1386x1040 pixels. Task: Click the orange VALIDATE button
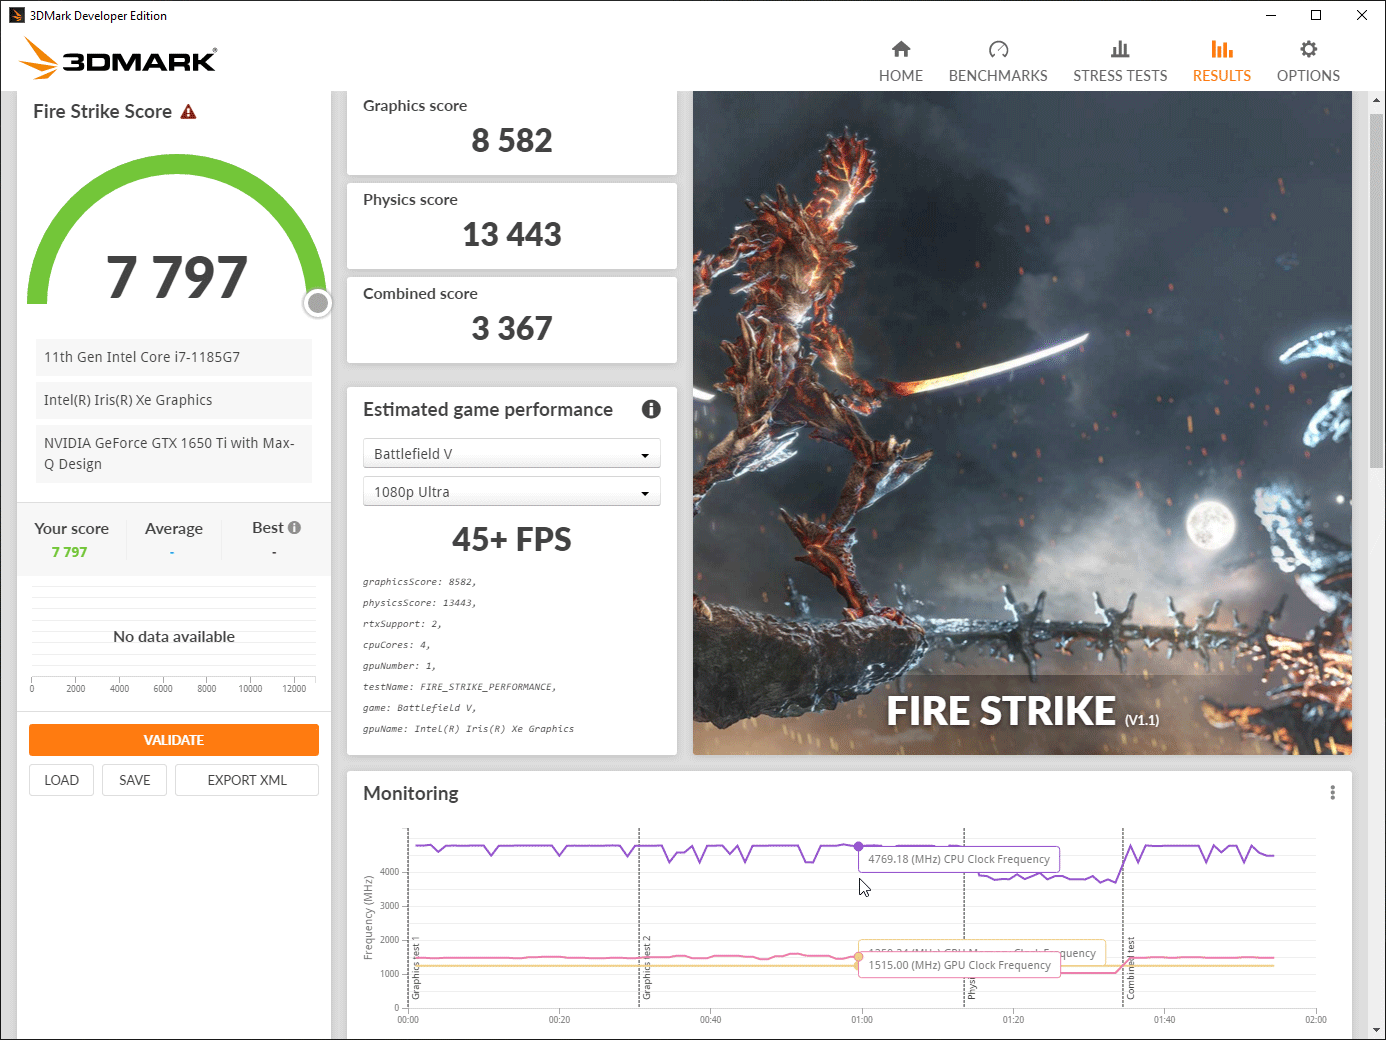pos(174,740)
